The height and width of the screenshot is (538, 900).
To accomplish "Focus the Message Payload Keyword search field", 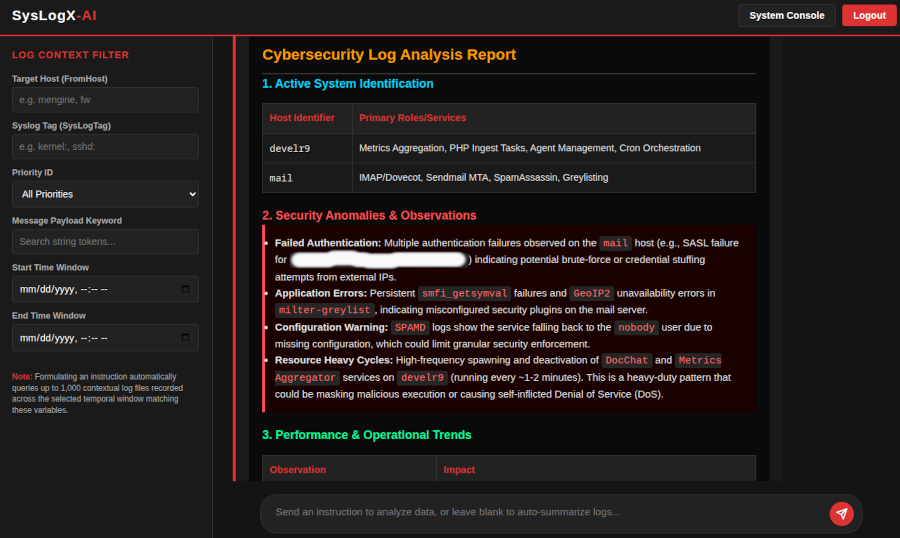I will (106, 242).
